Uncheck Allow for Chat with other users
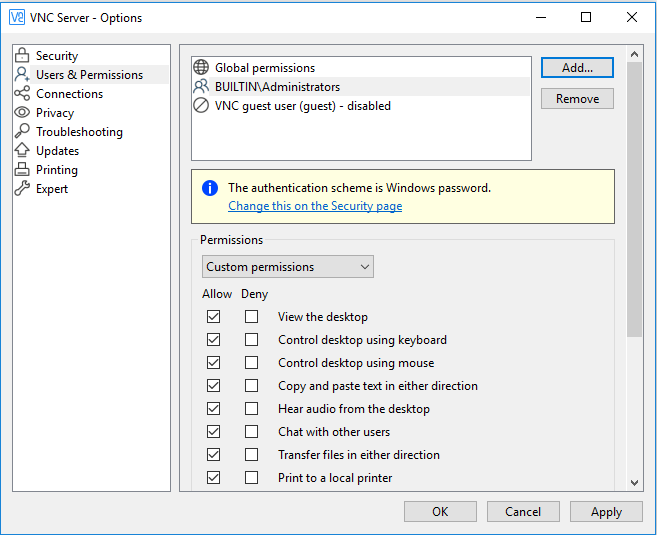Viewport: 657px width, 535px height. [213, 432]
